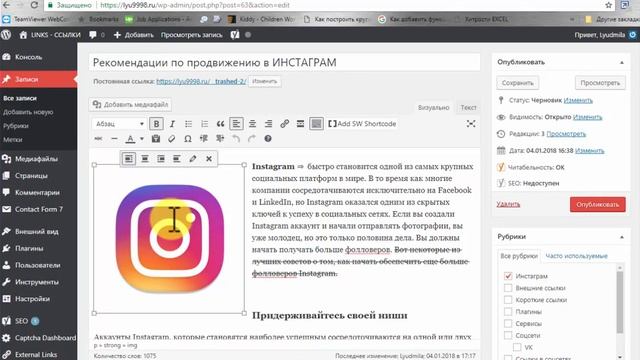Viewport: 640px width, 360px height.
Task: Align text right in editor toolbar
Action: click(268, 124)
